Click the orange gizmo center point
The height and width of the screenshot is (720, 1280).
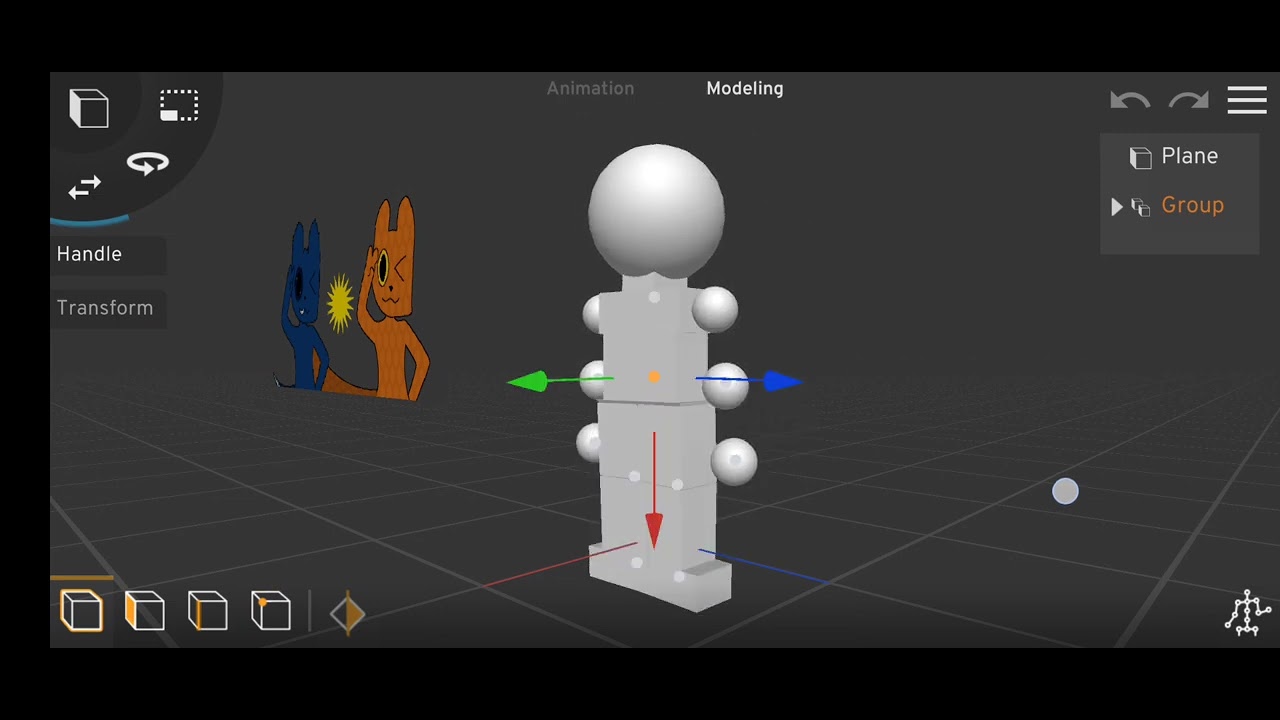pos(654,377)
